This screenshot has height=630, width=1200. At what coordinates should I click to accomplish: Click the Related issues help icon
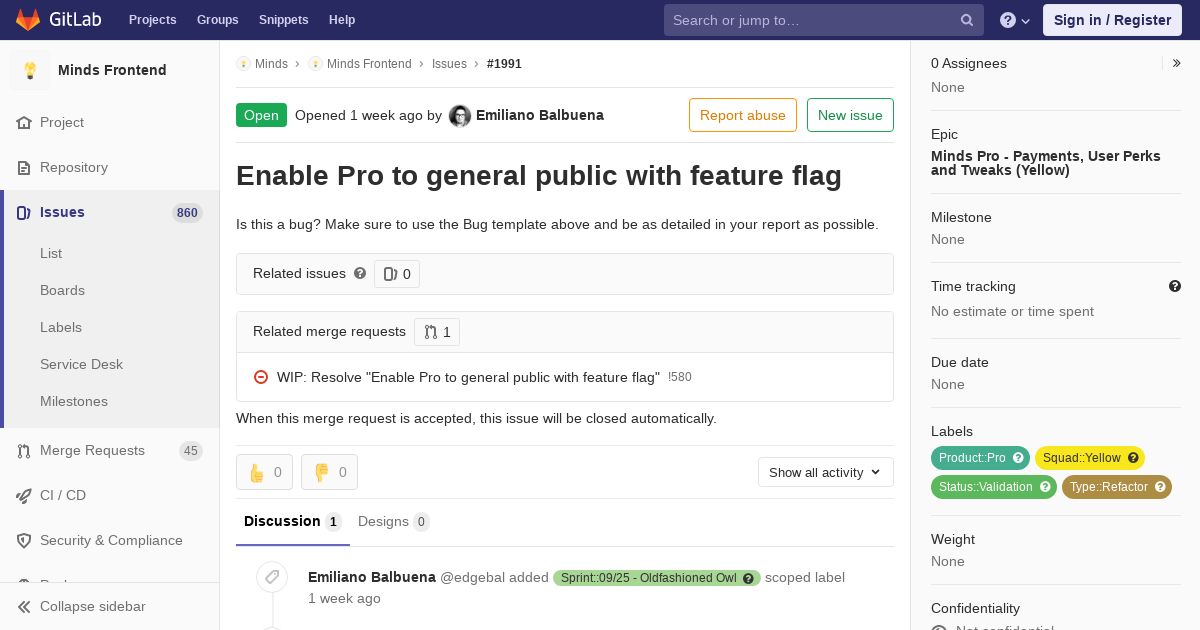point(360,273)
